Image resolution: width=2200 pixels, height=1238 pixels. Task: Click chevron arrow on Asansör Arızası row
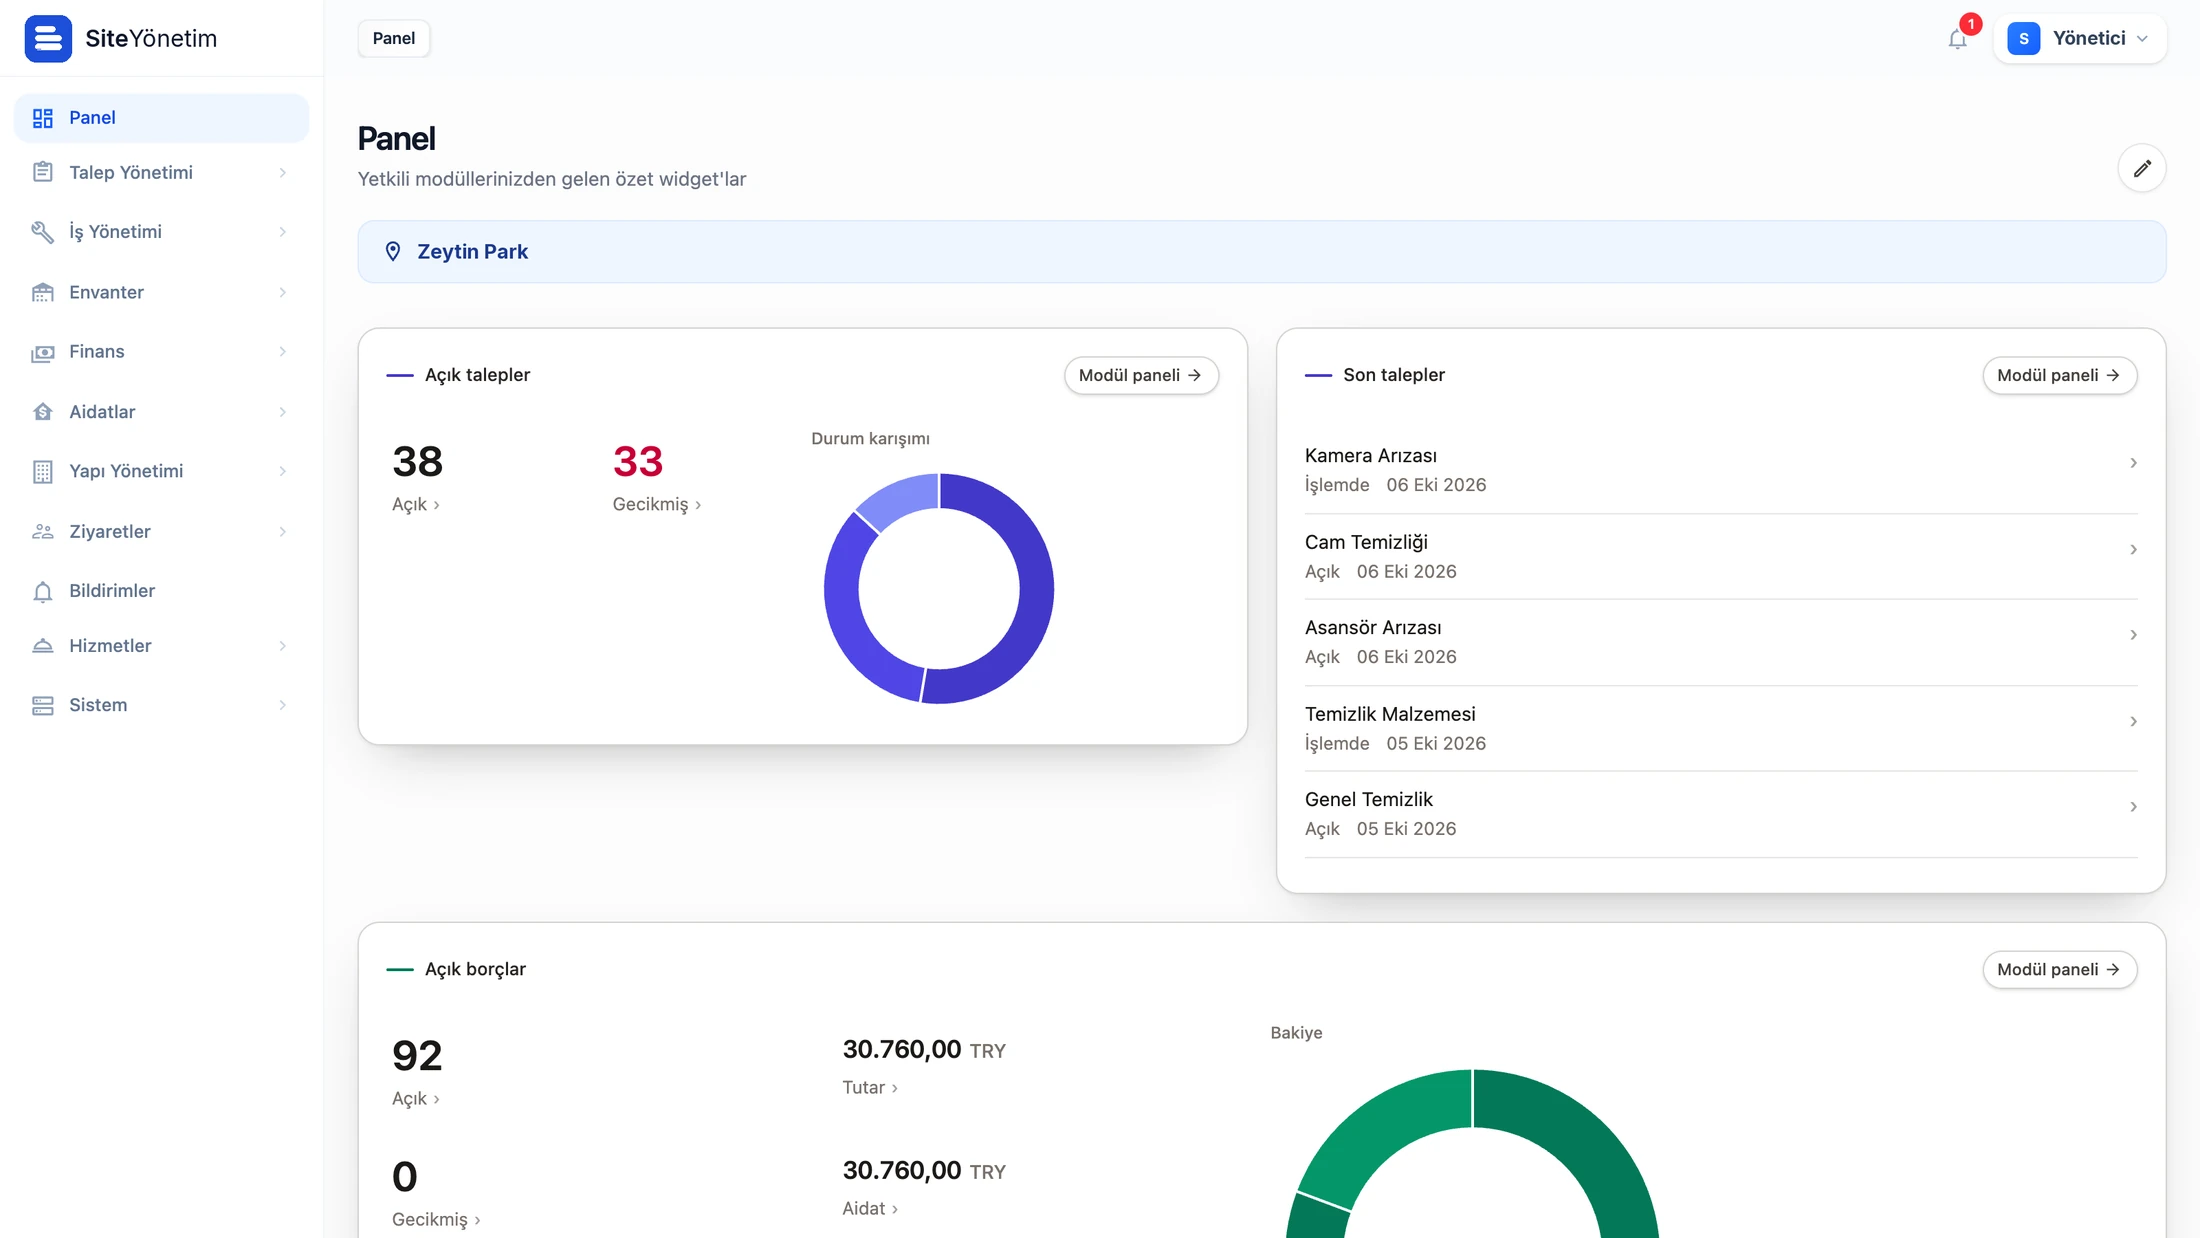point(2132,635)
